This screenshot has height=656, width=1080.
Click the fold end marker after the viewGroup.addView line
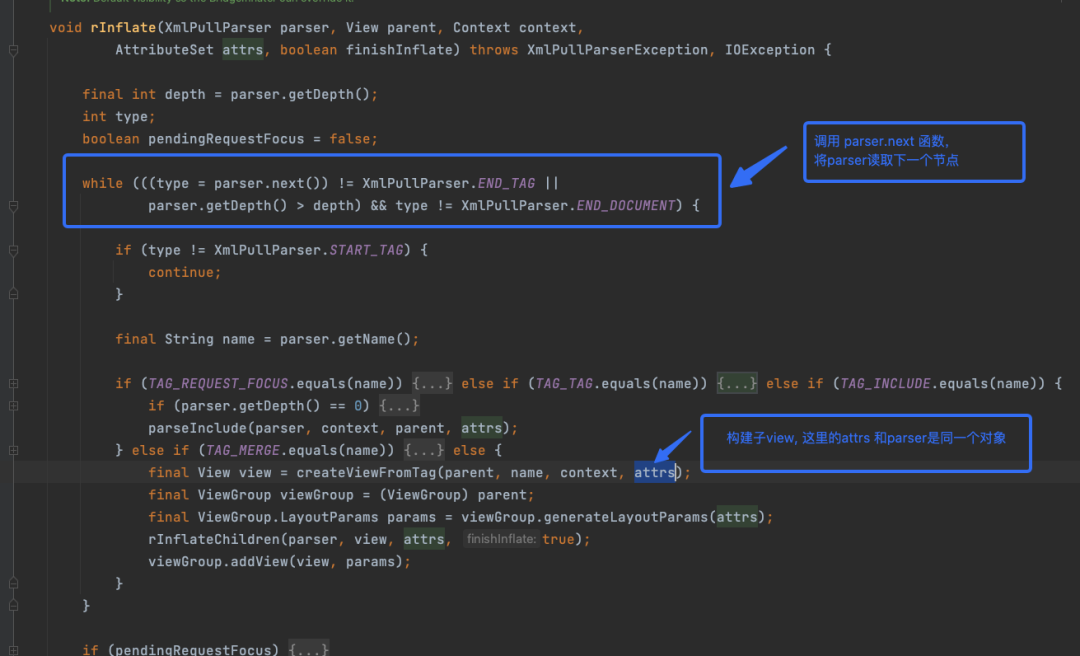click(13, 584)
